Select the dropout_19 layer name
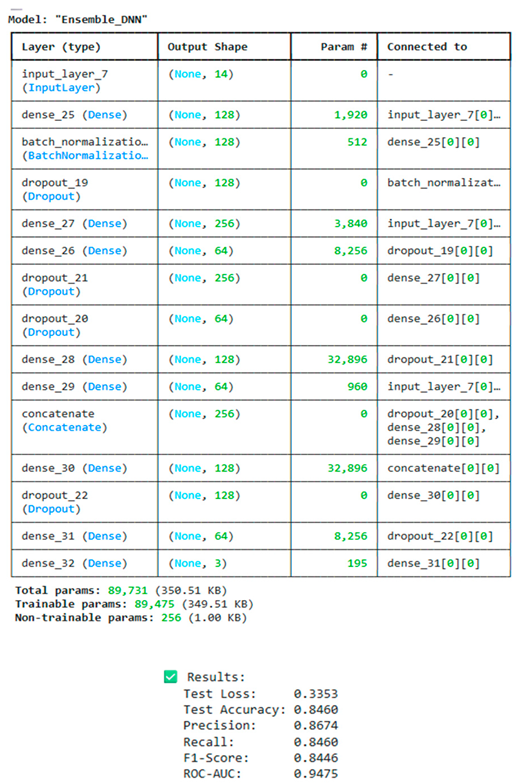Image resolution: width=518 pixels, height=784 pixels. pyautogui.click(x=54, y=182)
